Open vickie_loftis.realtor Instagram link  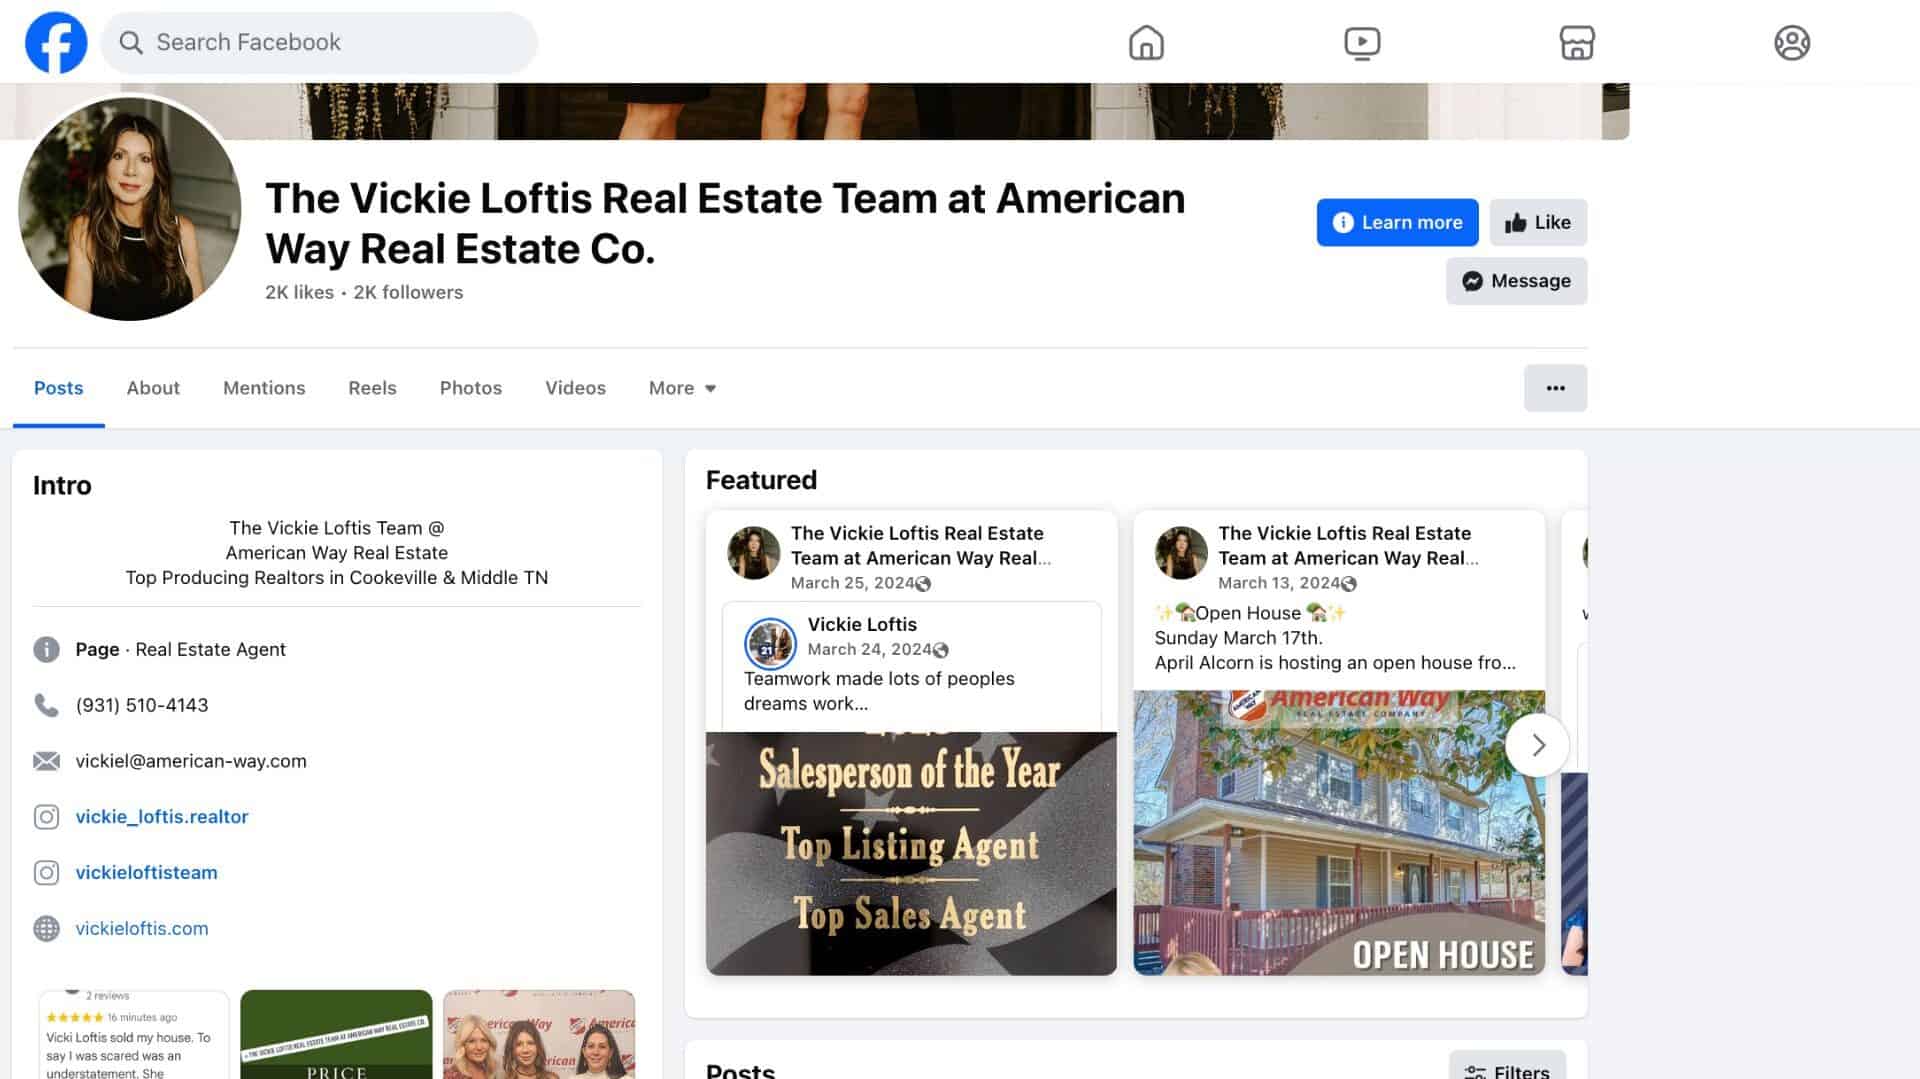pyautogui.click(x=162, y=817)
